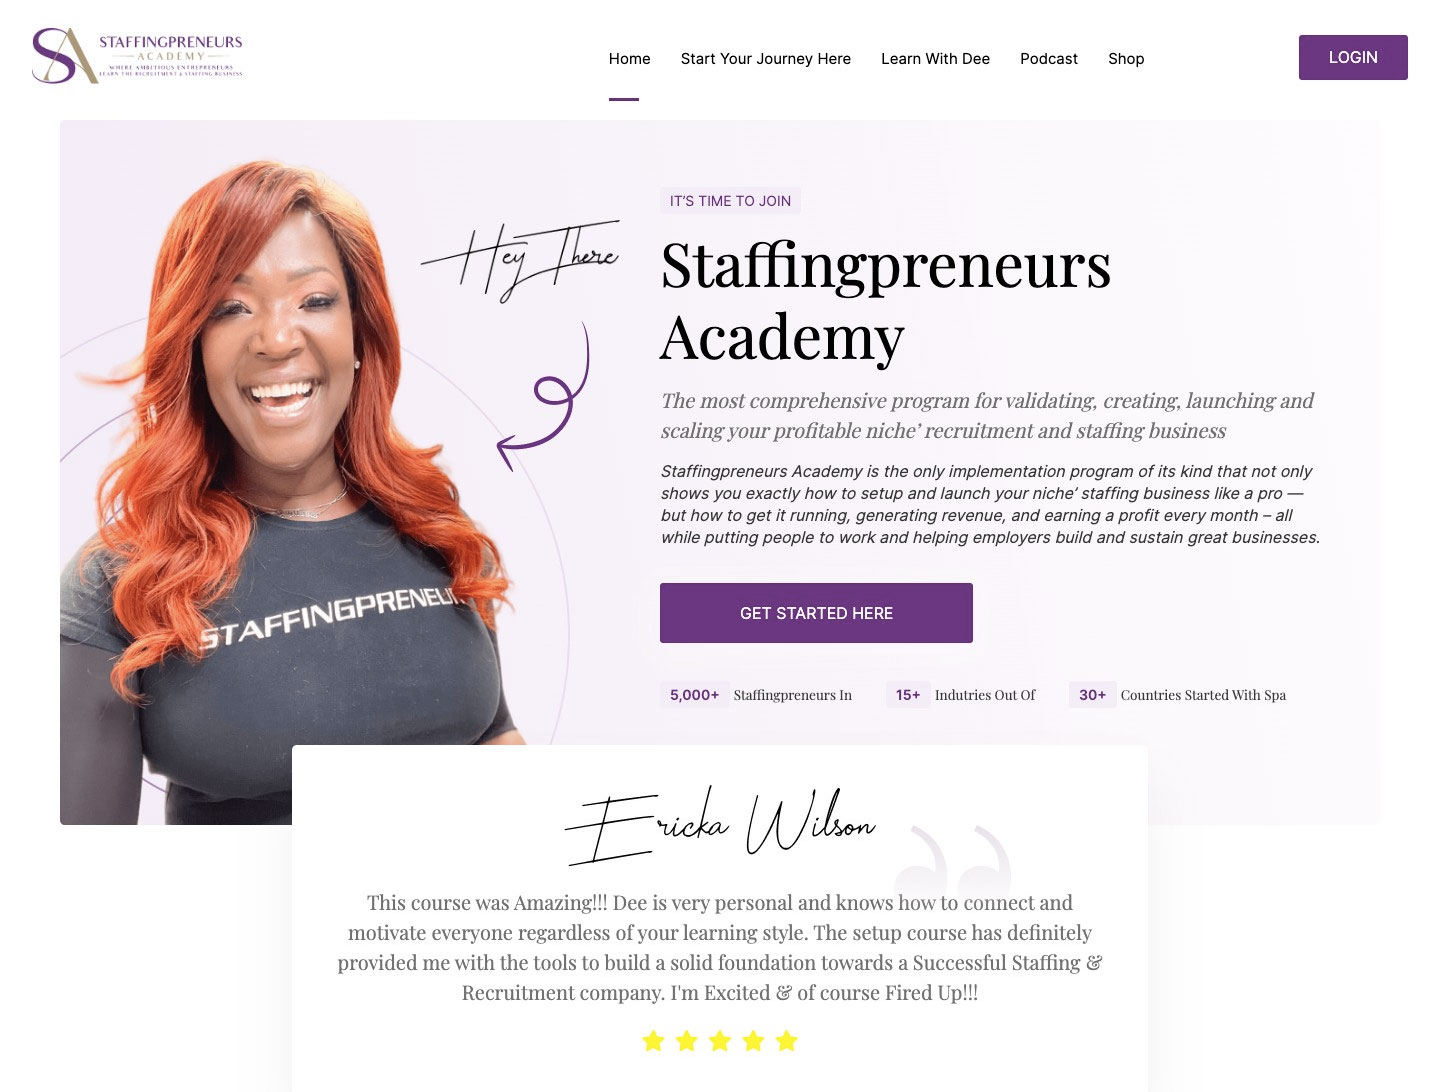Click the Staffingpreneurs Academy SA logo
Screen dimensions: 1440x1092
138,56
